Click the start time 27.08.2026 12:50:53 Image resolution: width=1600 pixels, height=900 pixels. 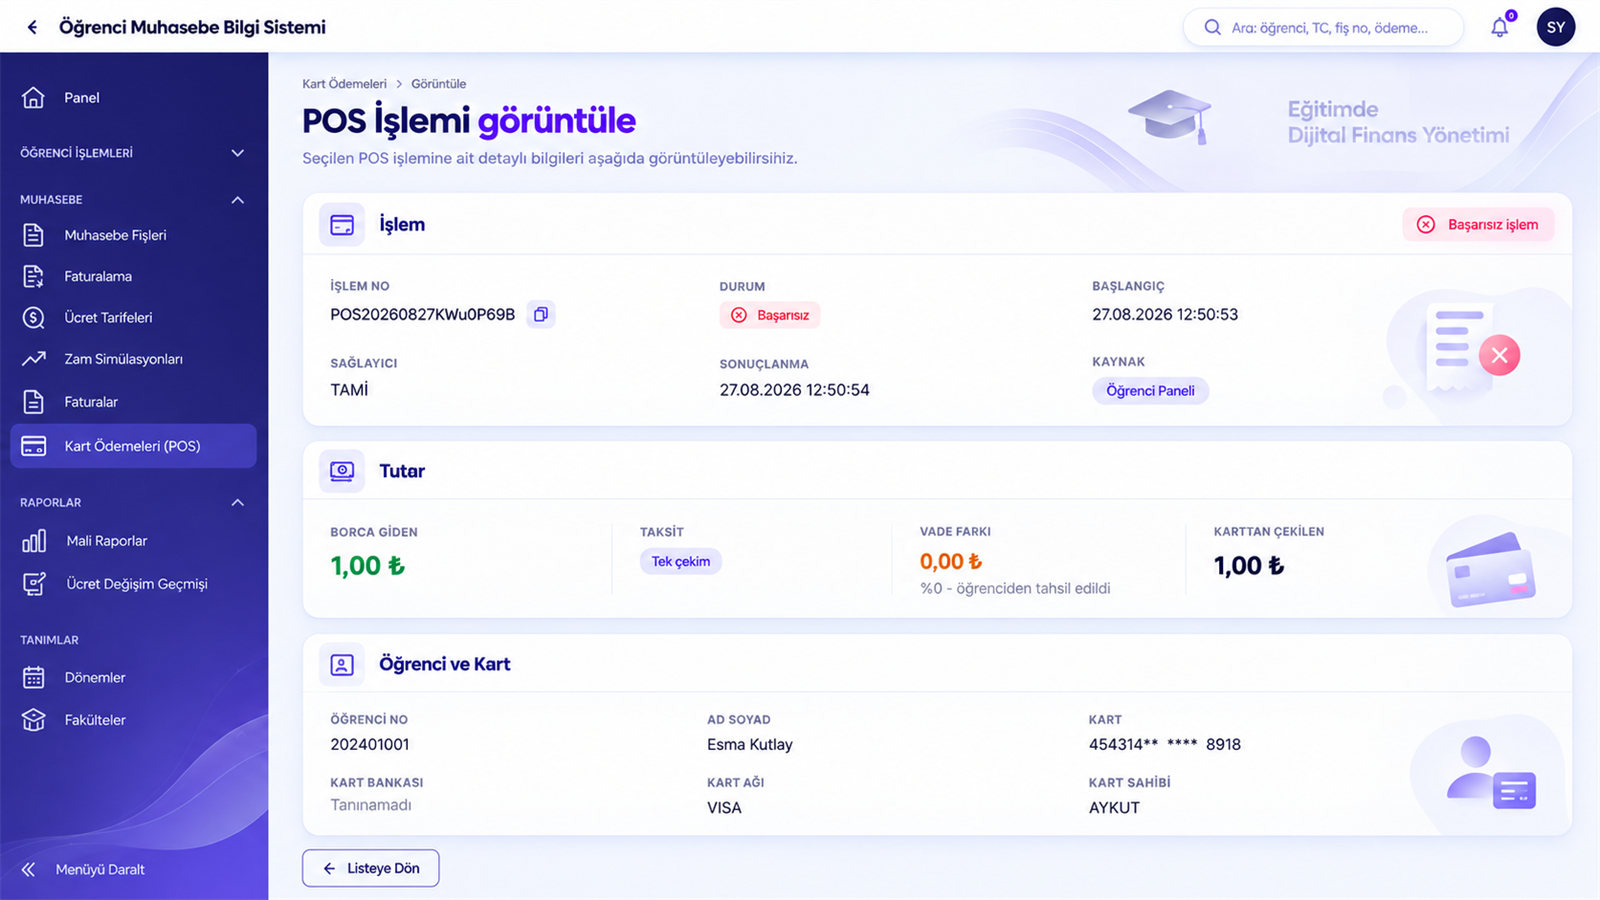1165,314
